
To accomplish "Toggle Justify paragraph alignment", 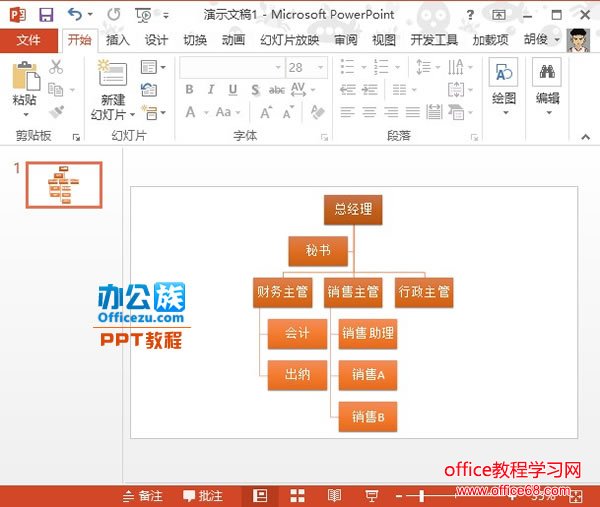I will click(413, 112).
